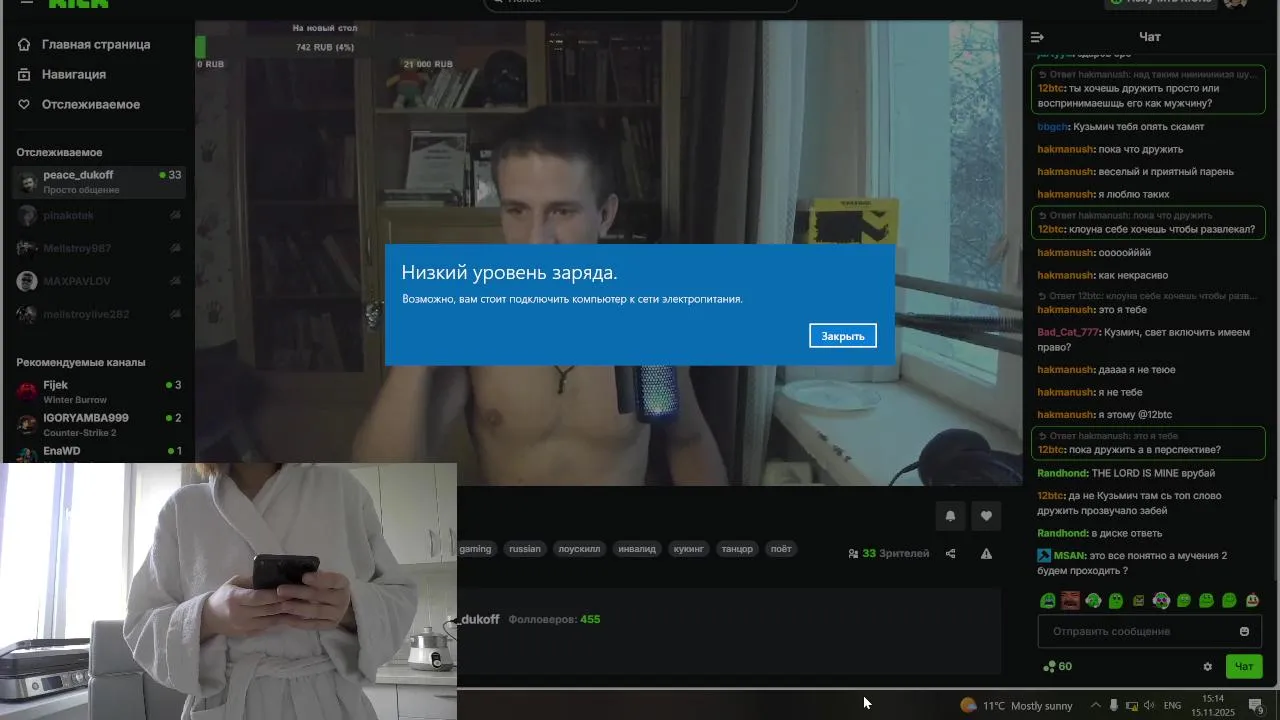This screenshot has width=1280, height=720.
Task: Open recommended channel Fijek
Action: point(98,392)
